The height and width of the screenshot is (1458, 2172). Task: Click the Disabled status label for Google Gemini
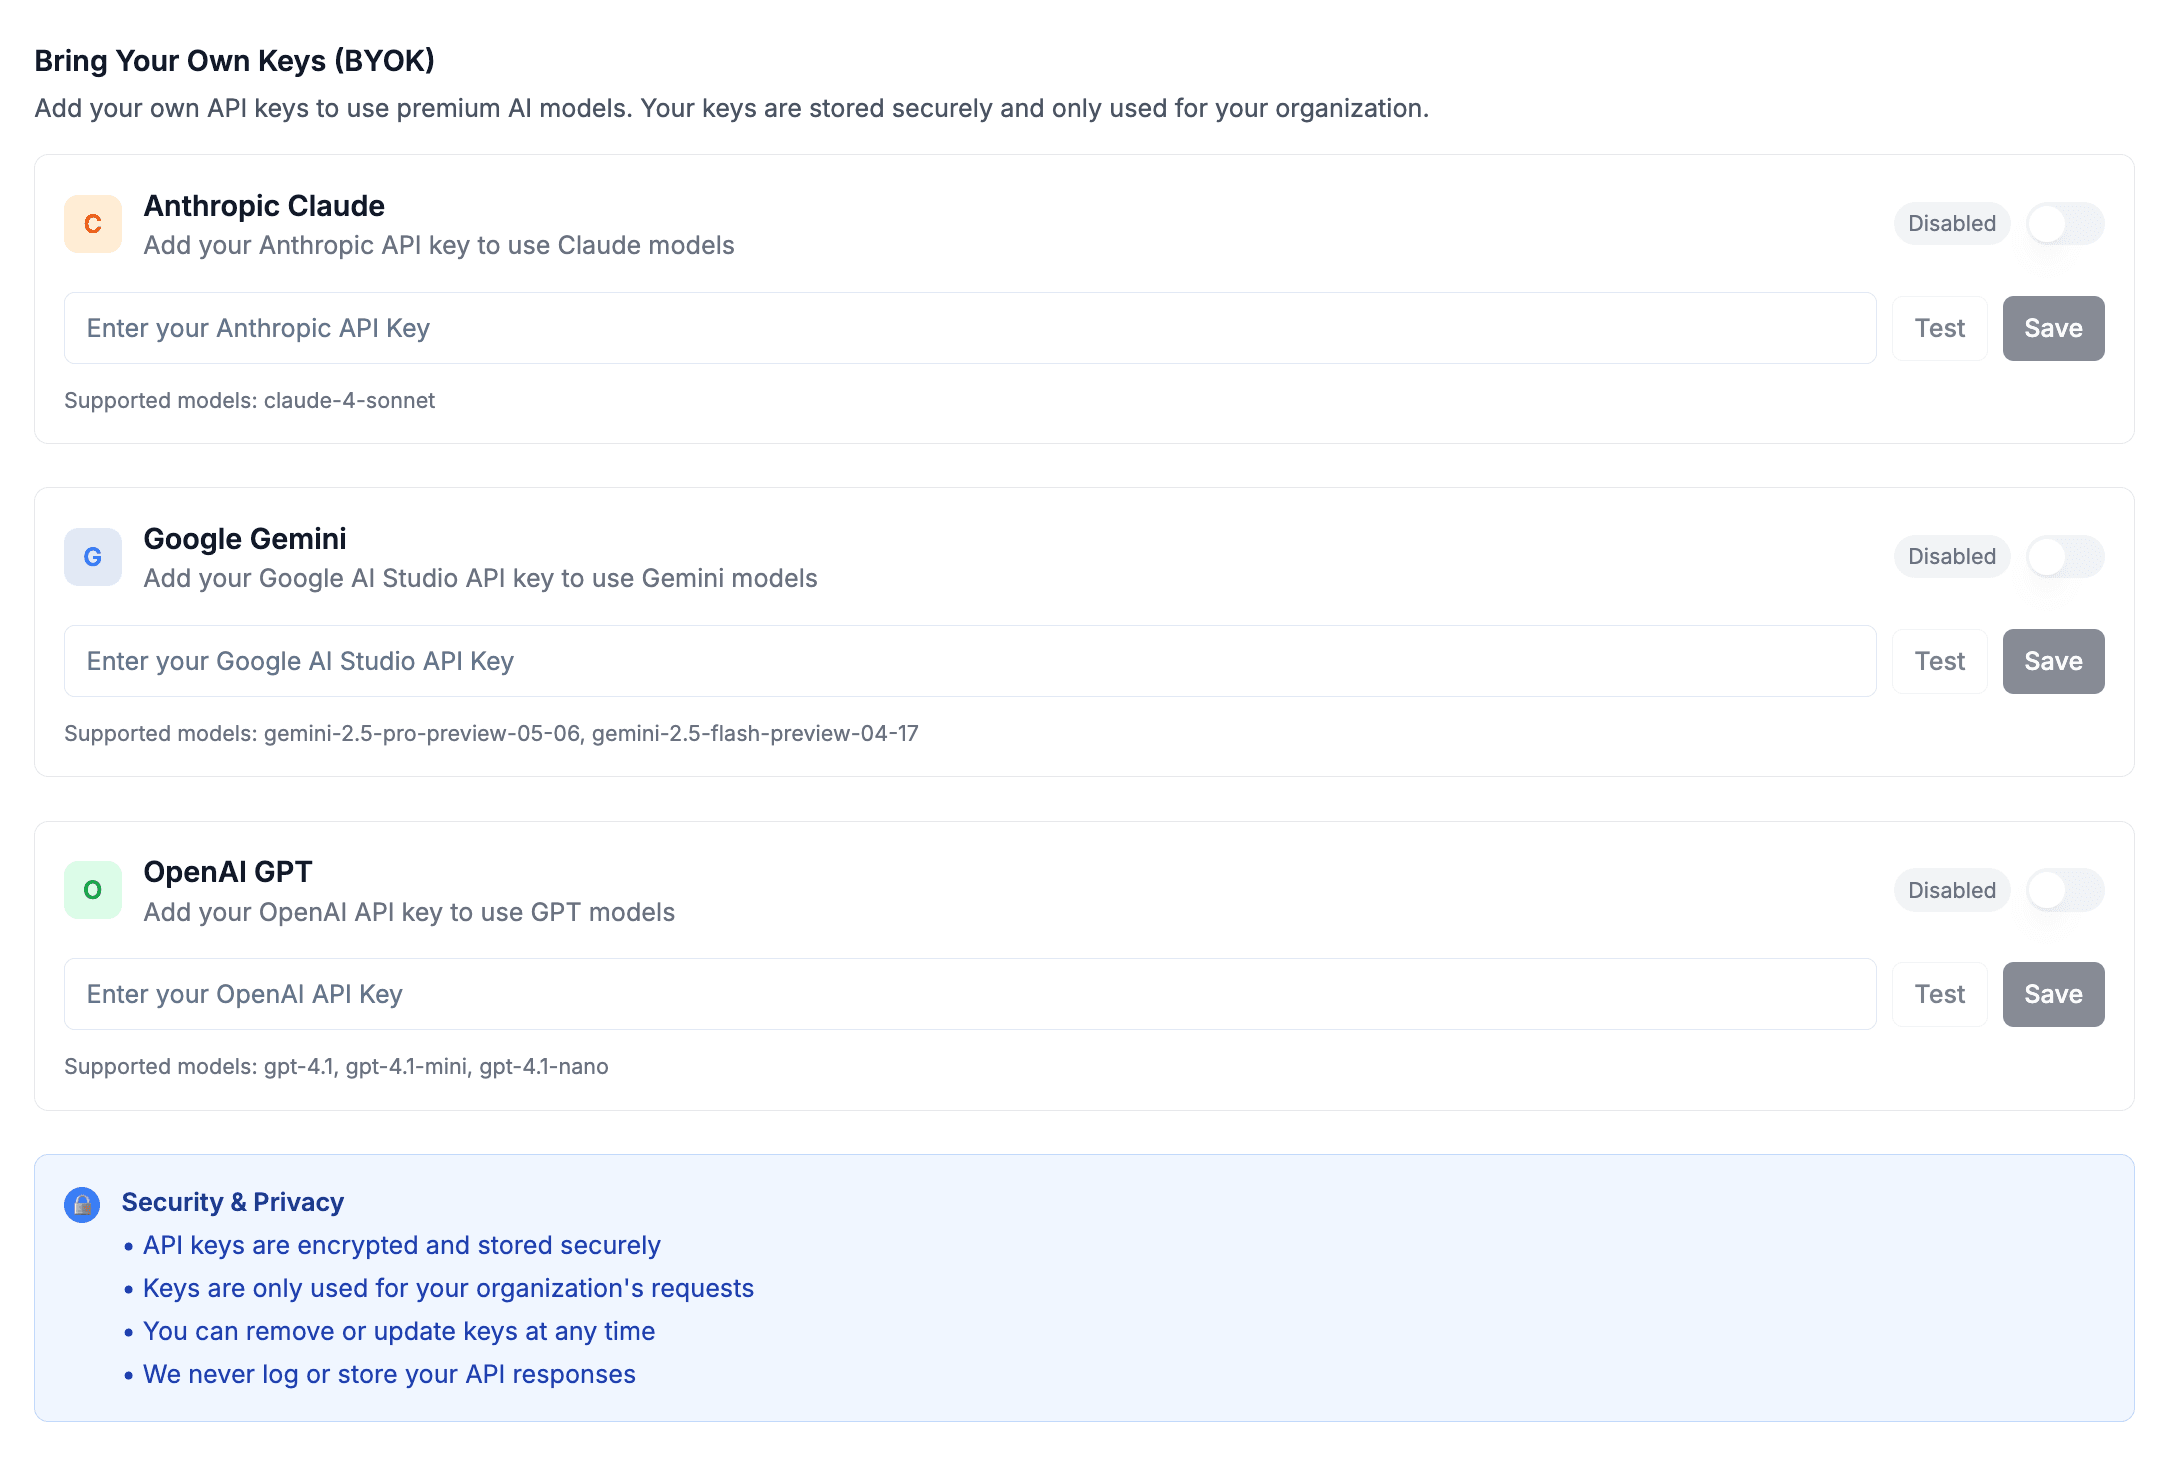tap(1951, 557)
